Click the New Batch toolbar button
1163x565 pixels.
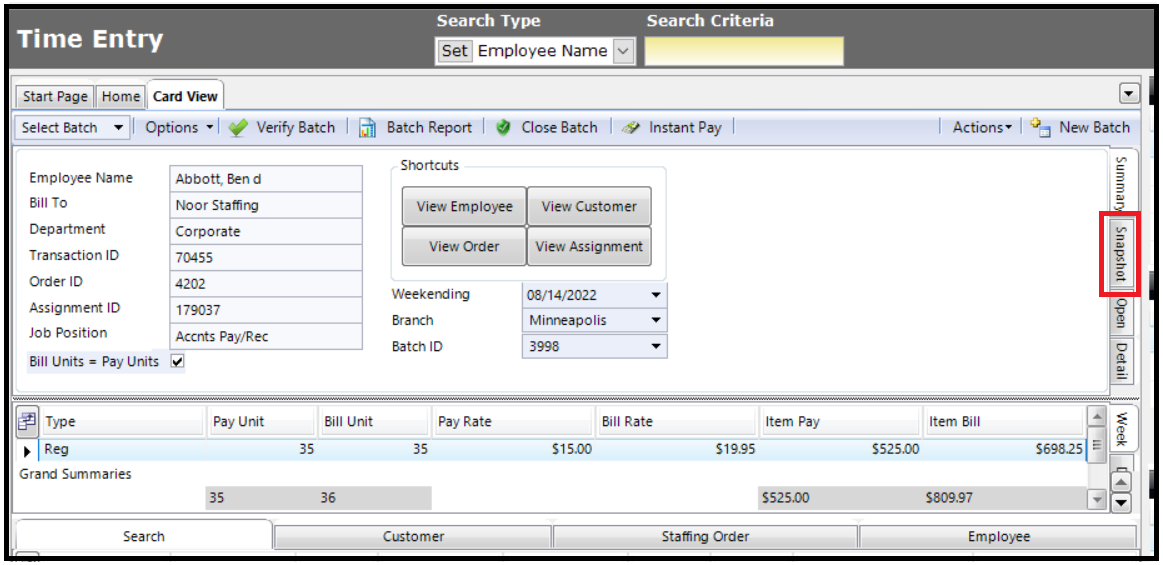(1080, 128)
